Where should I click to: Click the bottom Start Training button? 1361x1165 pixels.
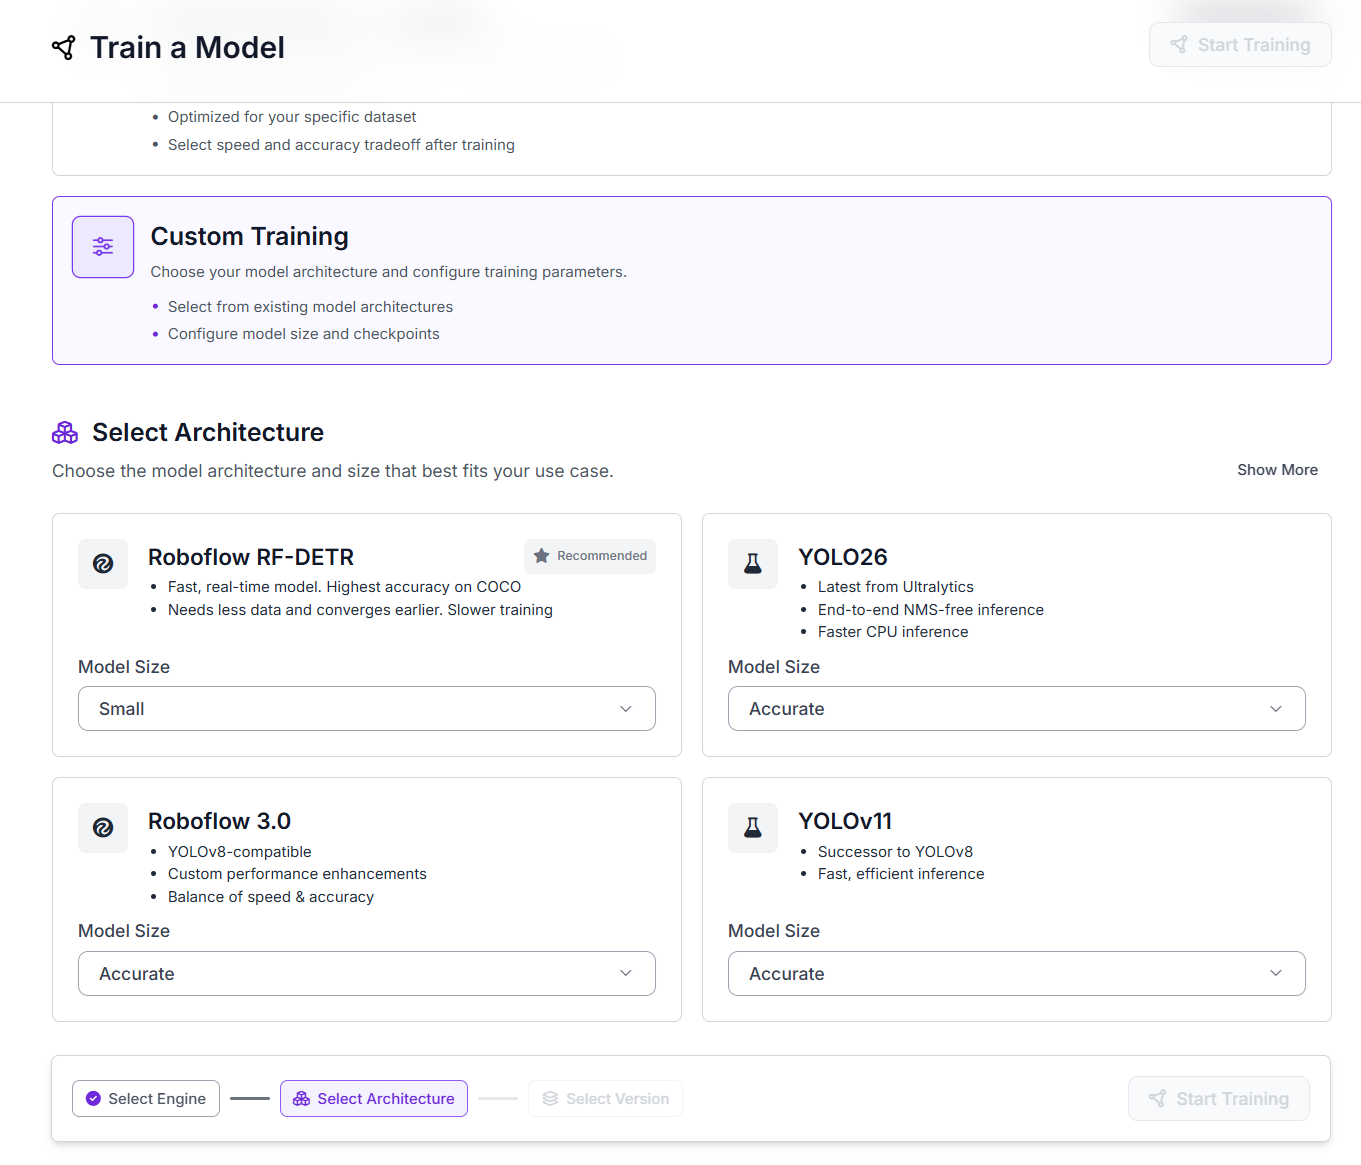(x=1219, y=1099)
